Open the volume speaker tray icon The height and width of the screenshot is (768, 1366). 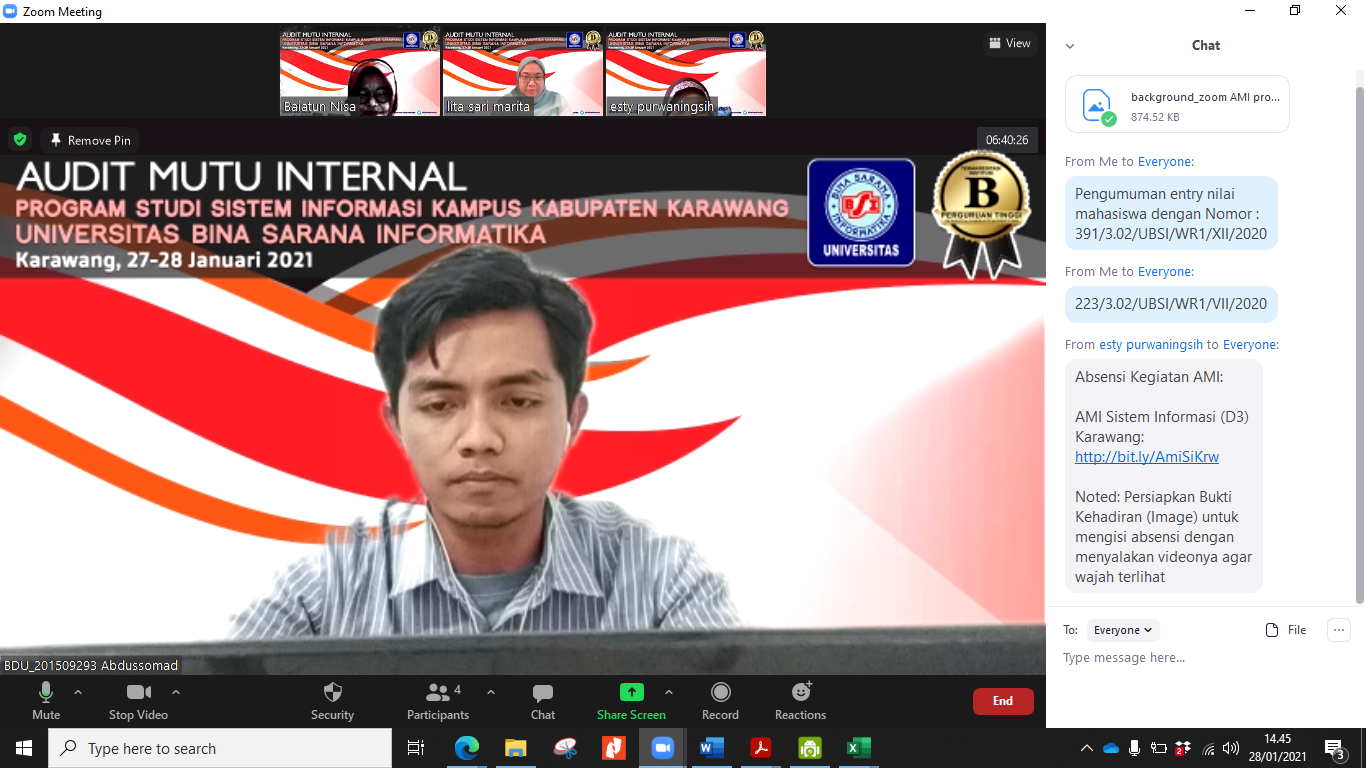click(x=1231, y=748)
